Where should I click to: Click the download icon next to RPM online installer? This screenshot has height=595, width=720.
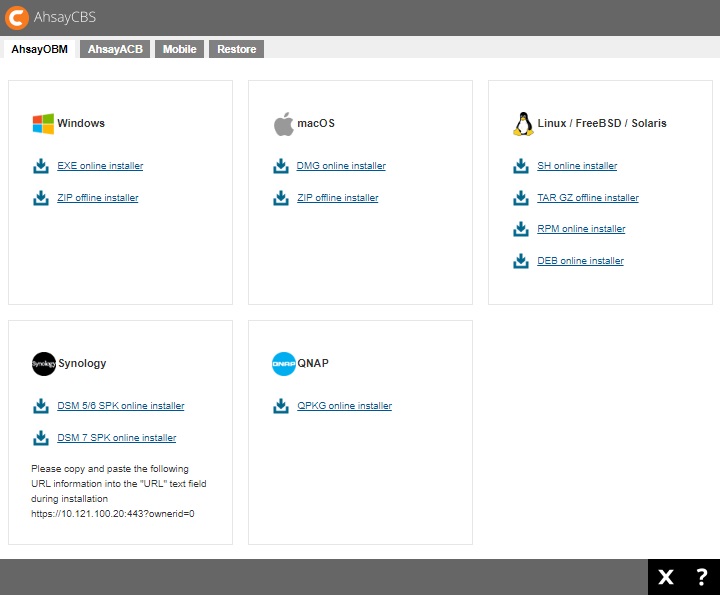[521, 229]
